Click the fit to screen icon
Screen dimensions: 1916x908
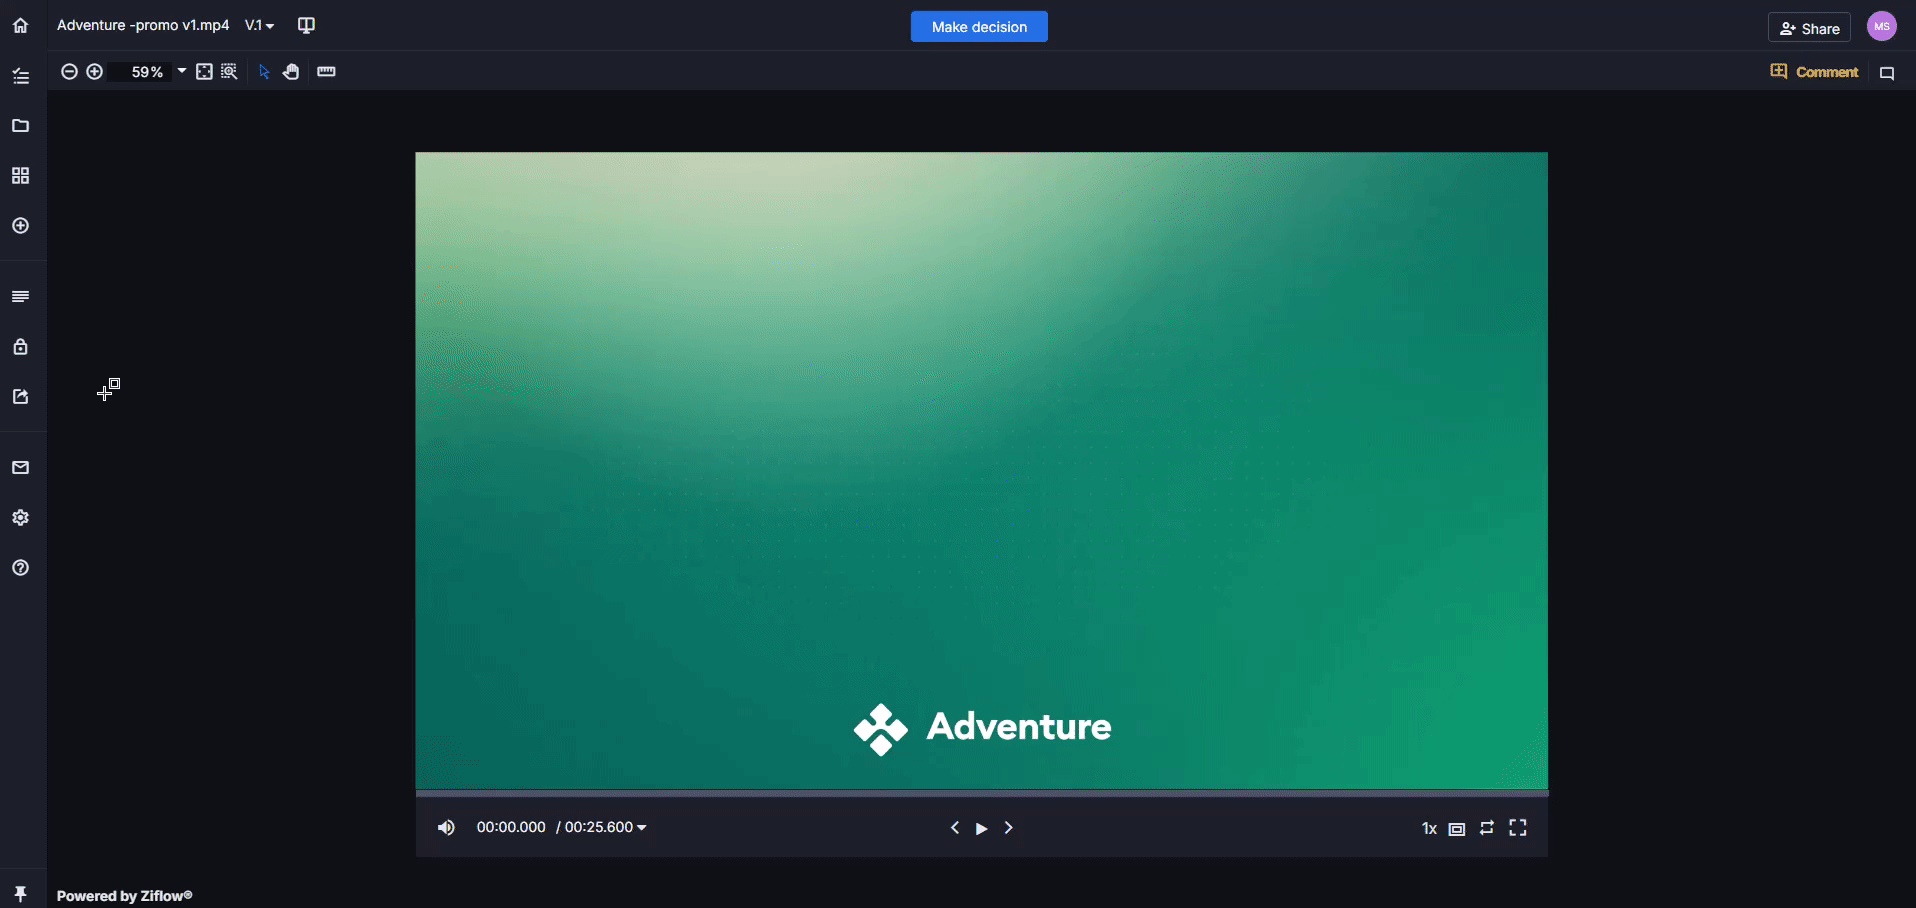204,72
